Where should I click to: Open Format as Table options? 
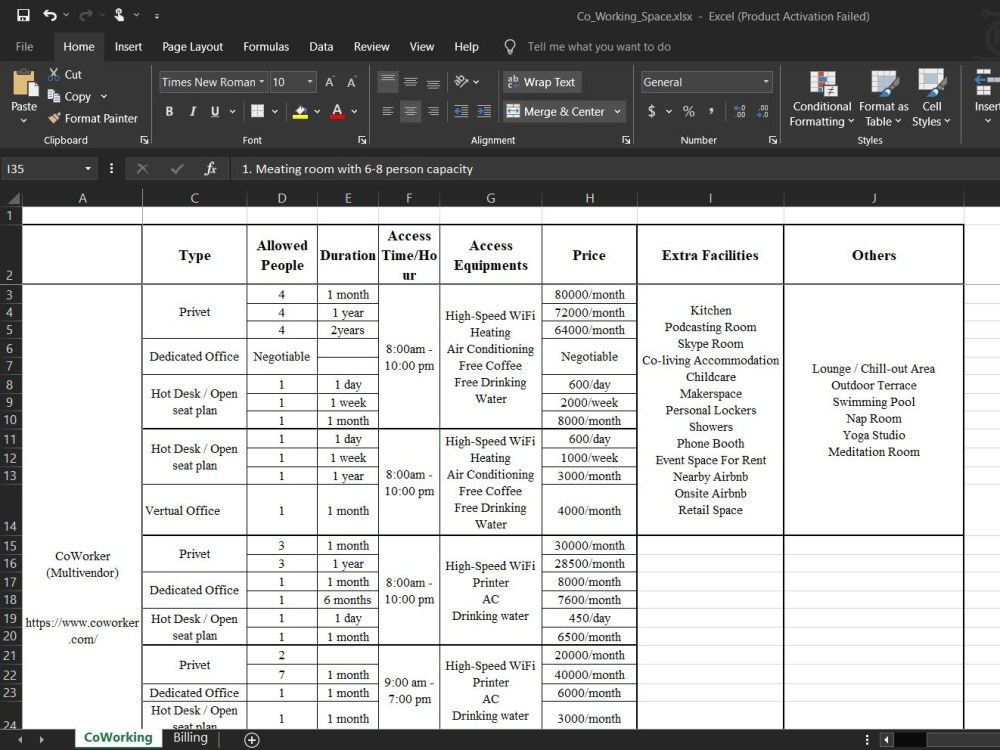883,97
